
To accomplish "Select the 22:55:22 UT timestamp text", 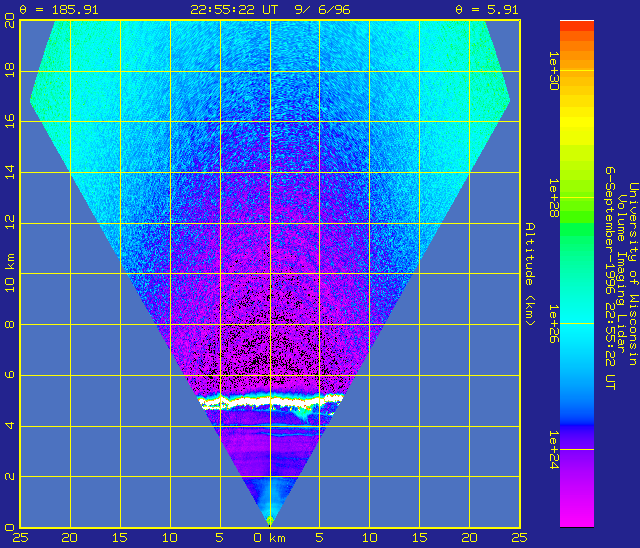I will click(234, 9).
